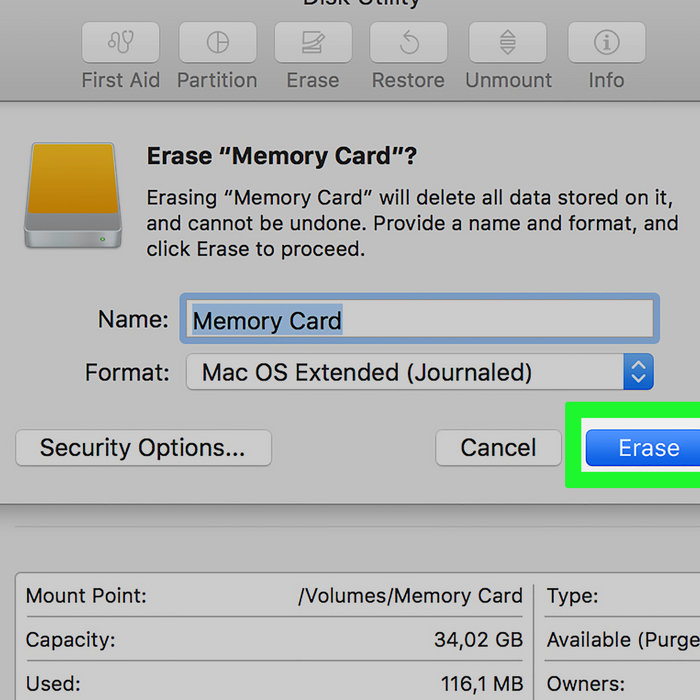Click the Available (Purgeable) row label
Image resolution: width=700 pixels, height=700 pixels.
pos(623,640)
